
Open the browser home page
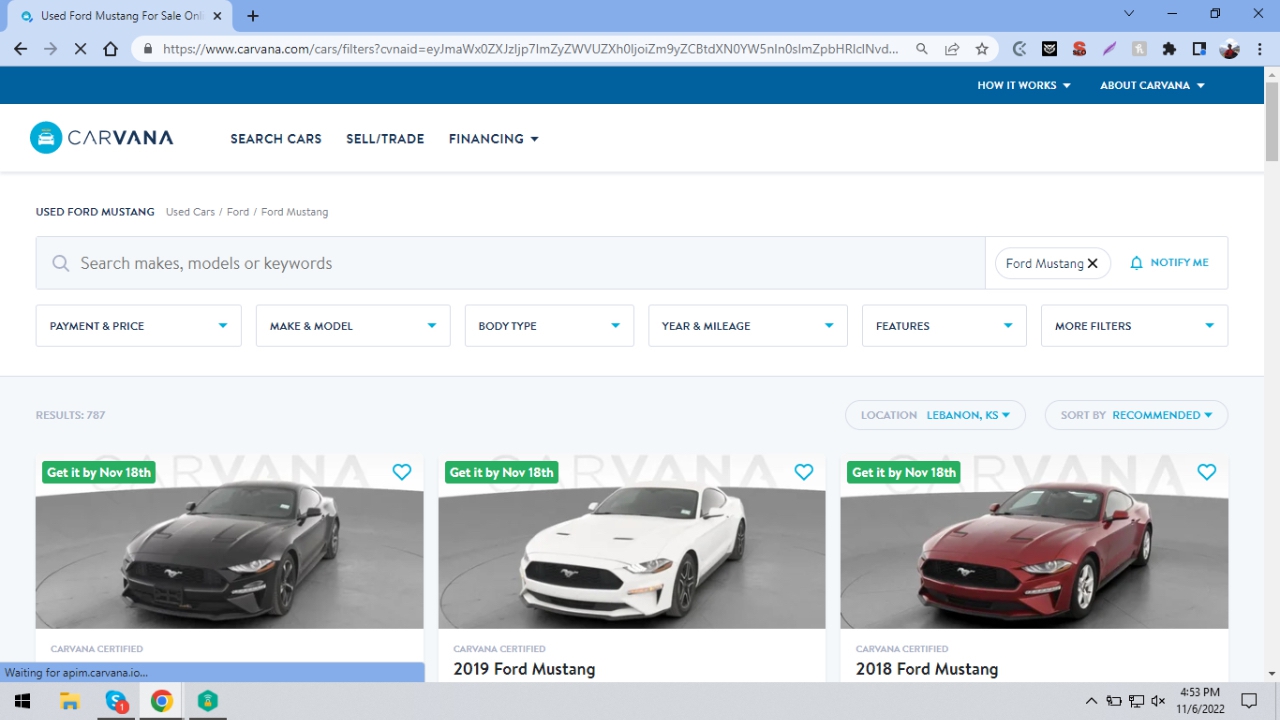click(x=111, y=48)
